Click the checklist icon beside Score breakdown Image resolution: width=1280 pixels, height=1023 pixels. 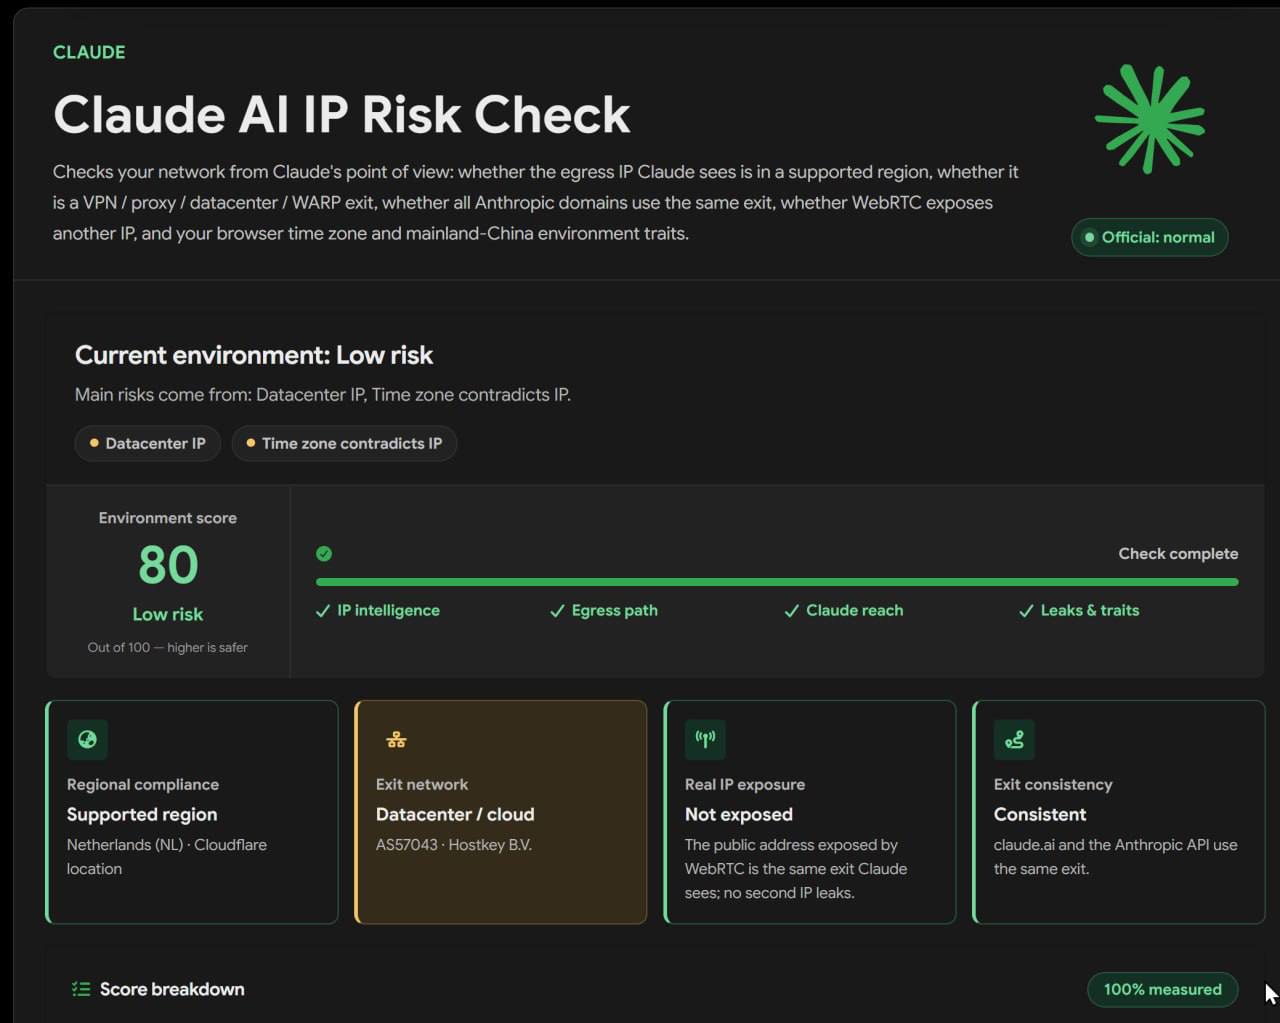click(x=81, y=989)
